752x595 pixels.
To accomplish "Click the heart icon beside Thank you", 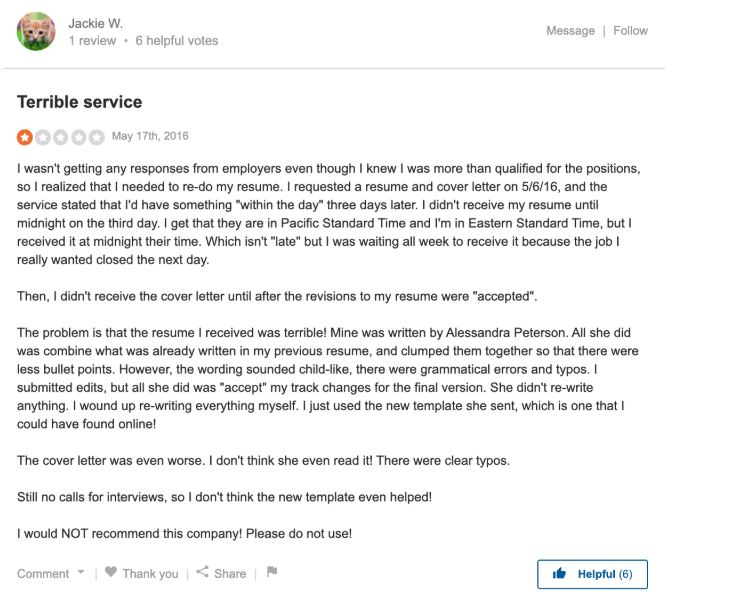I will [x=111, y=572].
